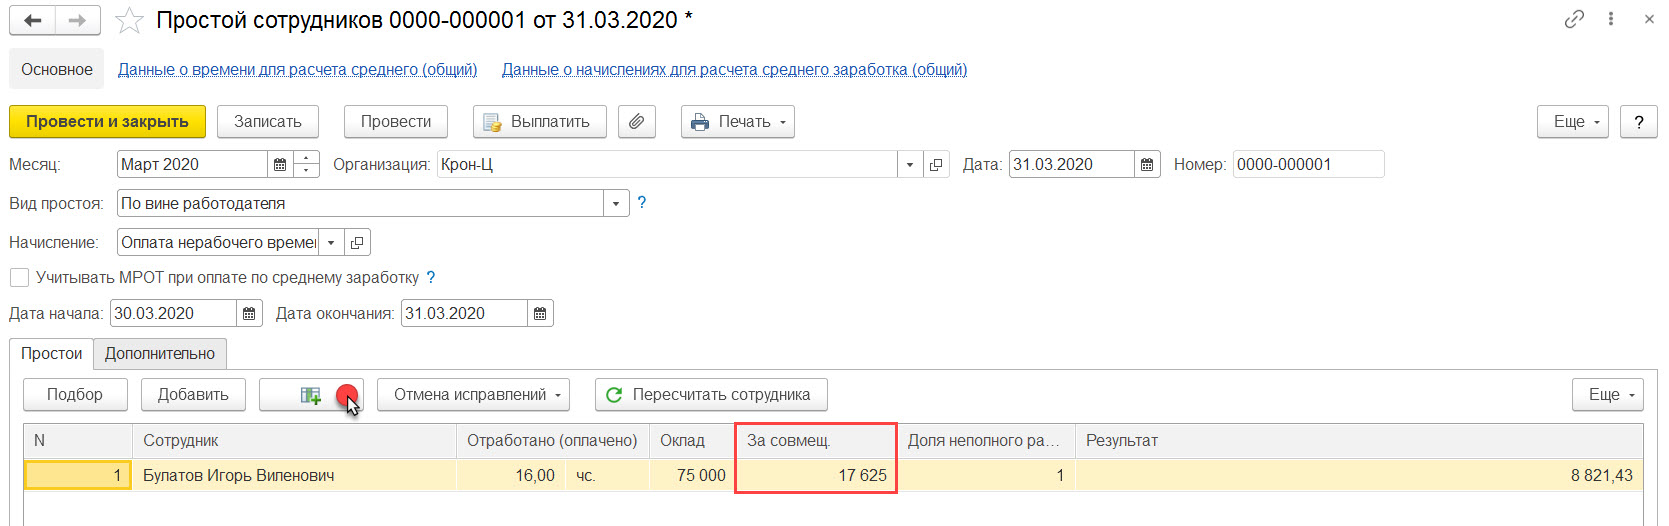Click the Номер input field
Viewport: 1669px width, 526px height.
coord(1308,165)
